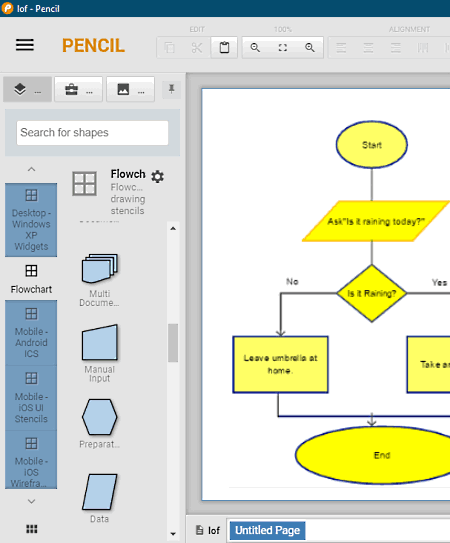Screen dimensions: 450x543
Task: Click the Zoom in magnifier icon
Action: pyautogui.click(x=310, y=47)
